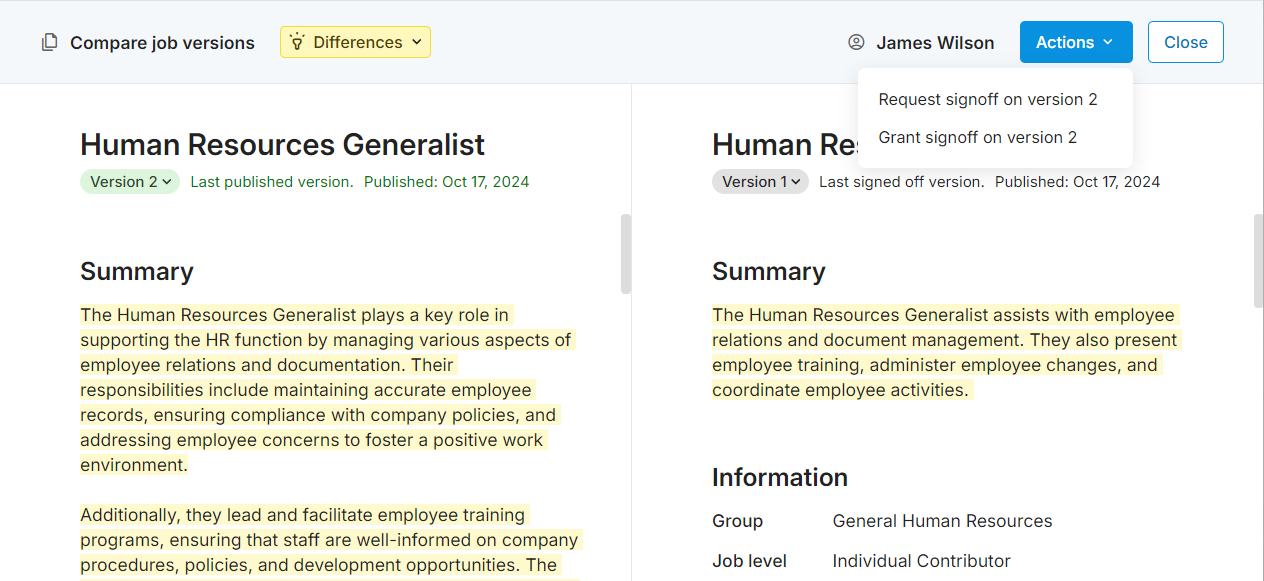The height and width of the screenshot is (581, 1264).
Task: Click the General Human Resources group link
Action: pyautogui.click(x=942, y=520)
